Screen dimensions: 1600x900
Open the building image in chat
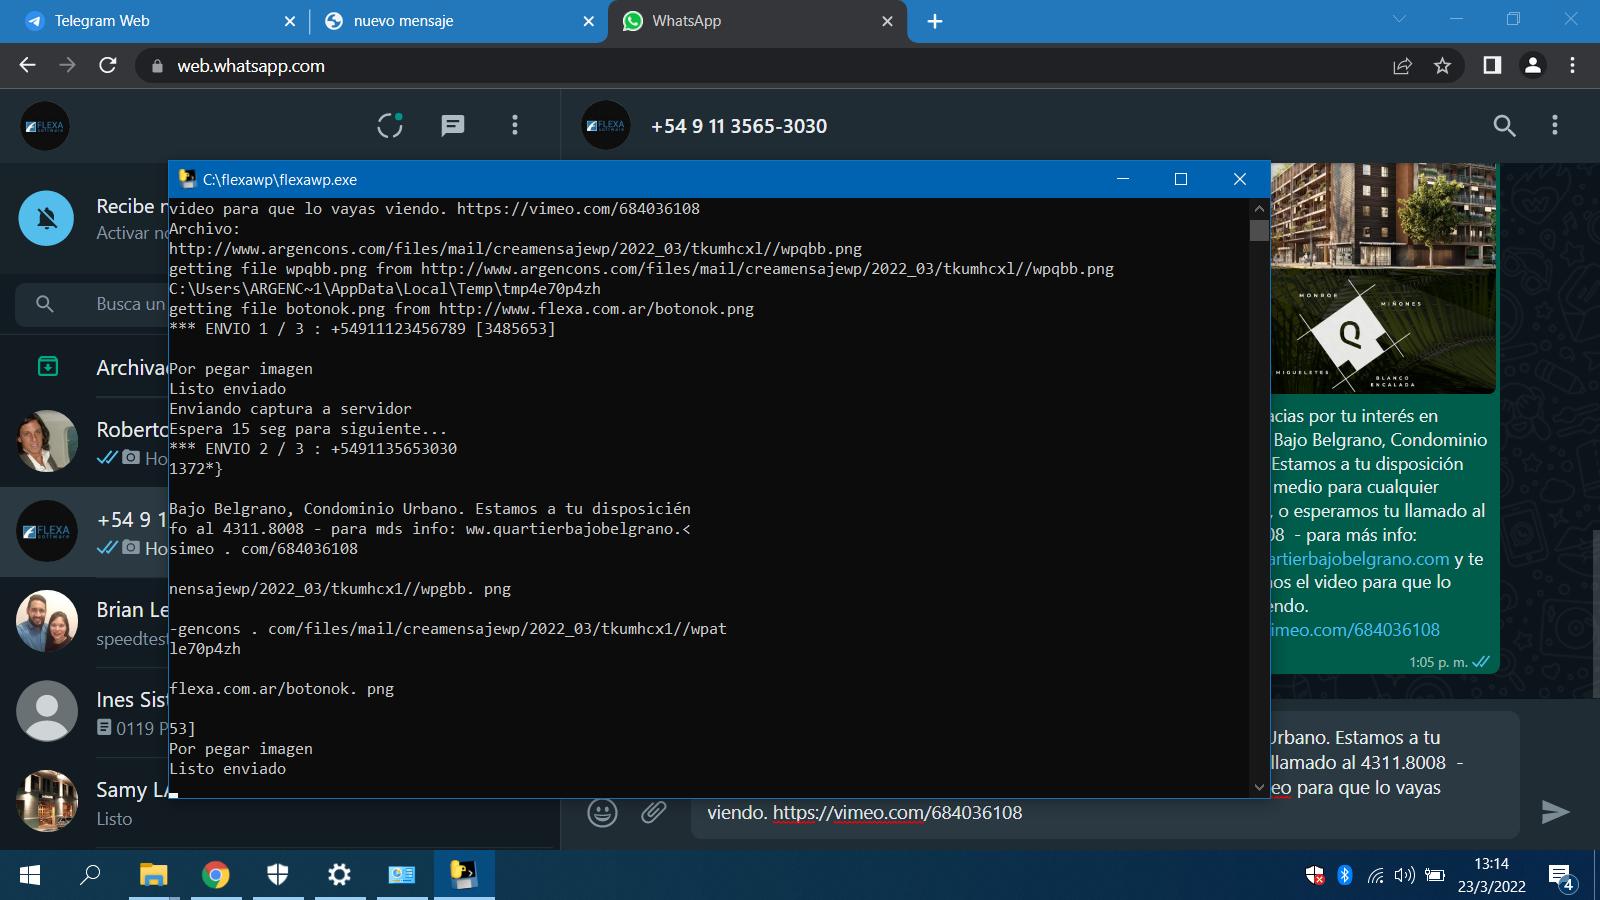1384,278
